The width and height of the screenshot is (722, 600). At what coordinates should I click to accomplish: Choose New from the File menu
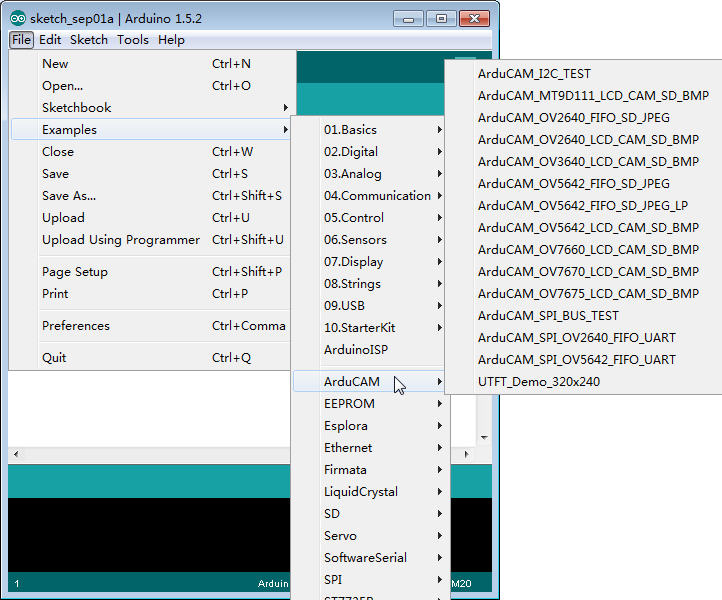pos(150,64)
